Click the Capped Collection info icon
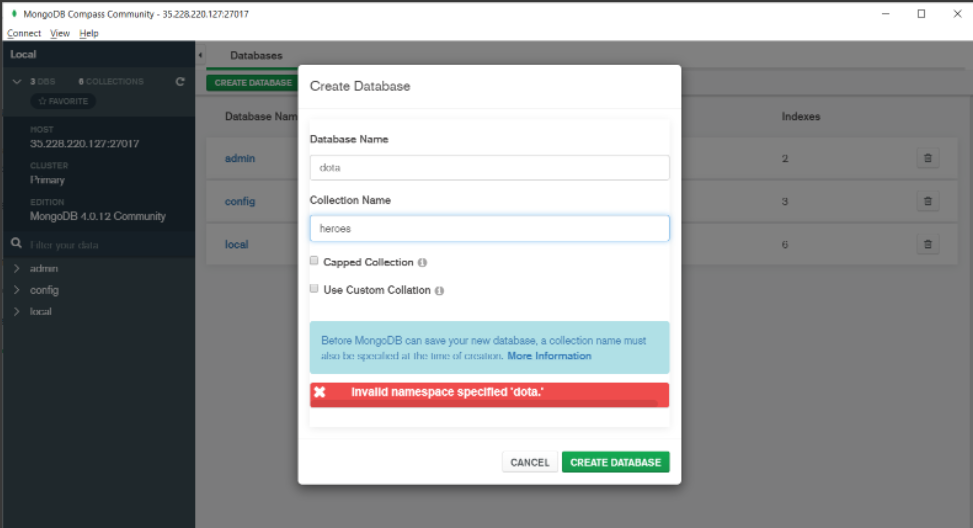This screenshot has width=973, height=528. tap(422, 262)
